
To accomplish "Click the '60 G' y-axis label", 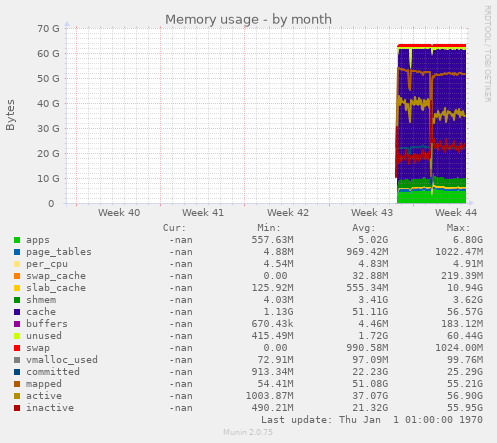I will [48, 54].
